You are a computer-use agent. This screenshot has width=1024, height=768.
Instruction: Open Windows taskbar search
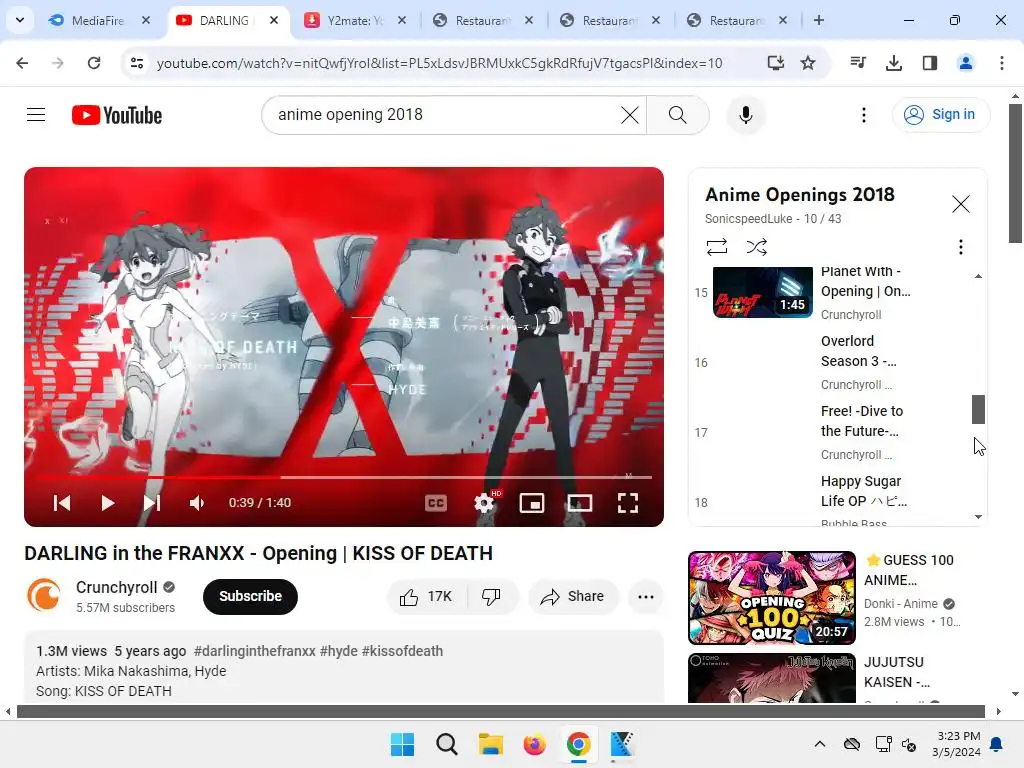pos(447,744)
